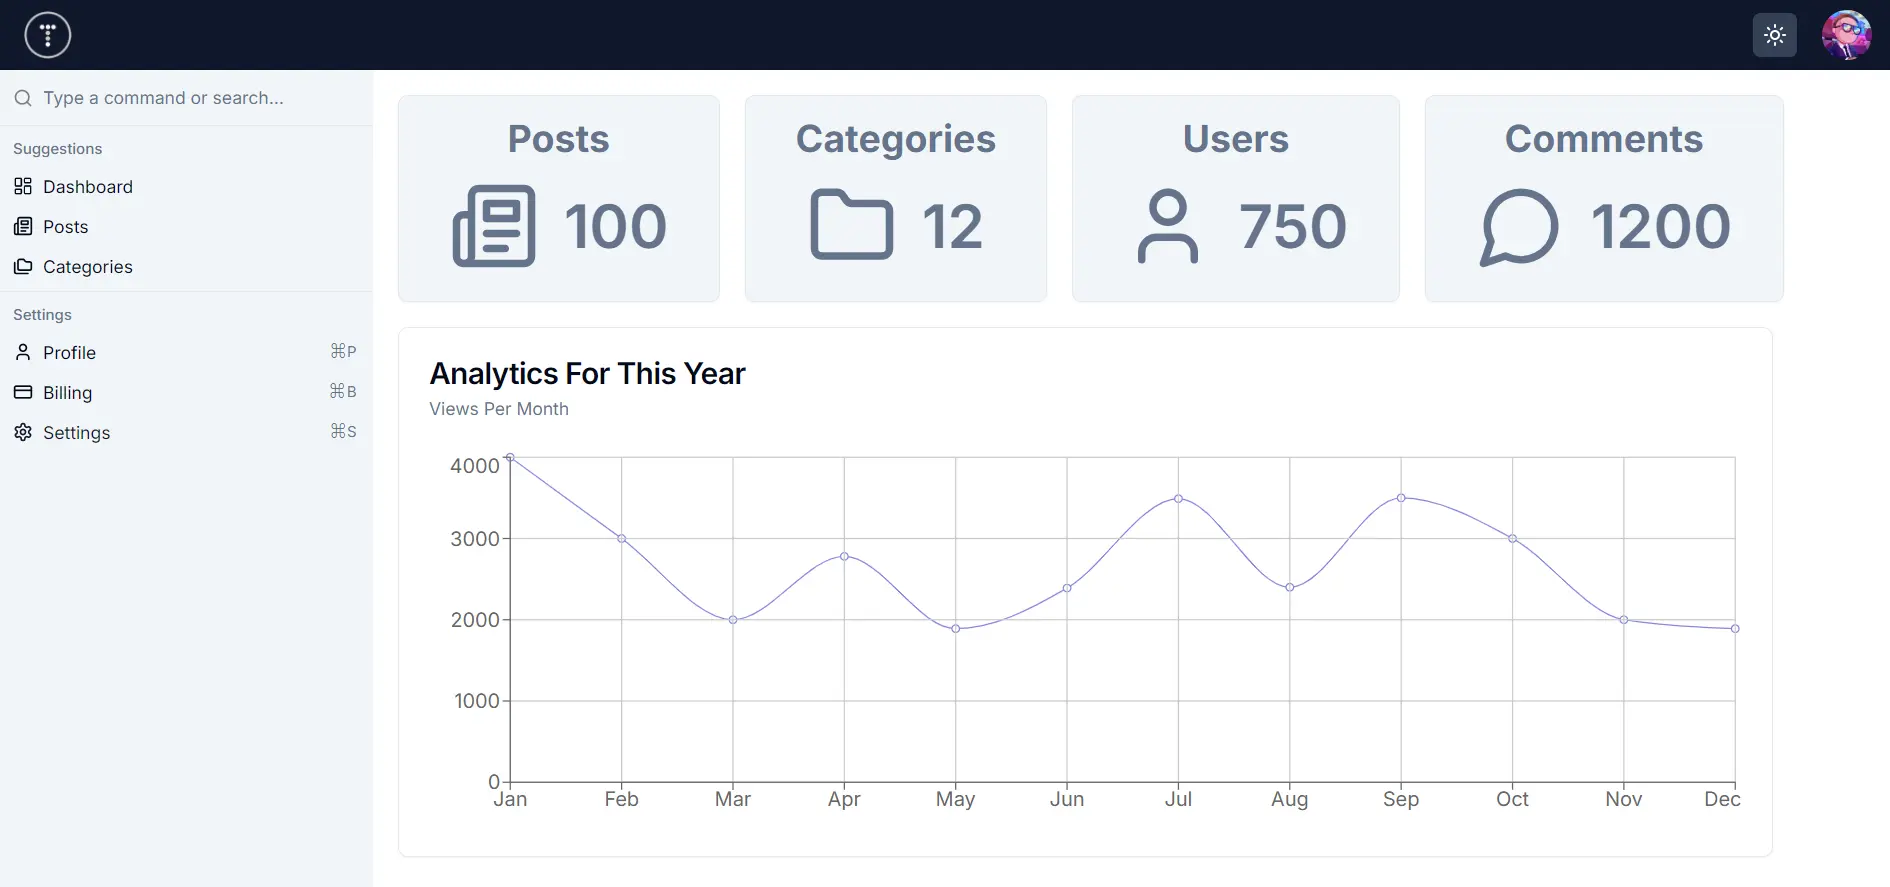Click the May data point on chart
This screenshot has height=887, width=1890.
956,629
